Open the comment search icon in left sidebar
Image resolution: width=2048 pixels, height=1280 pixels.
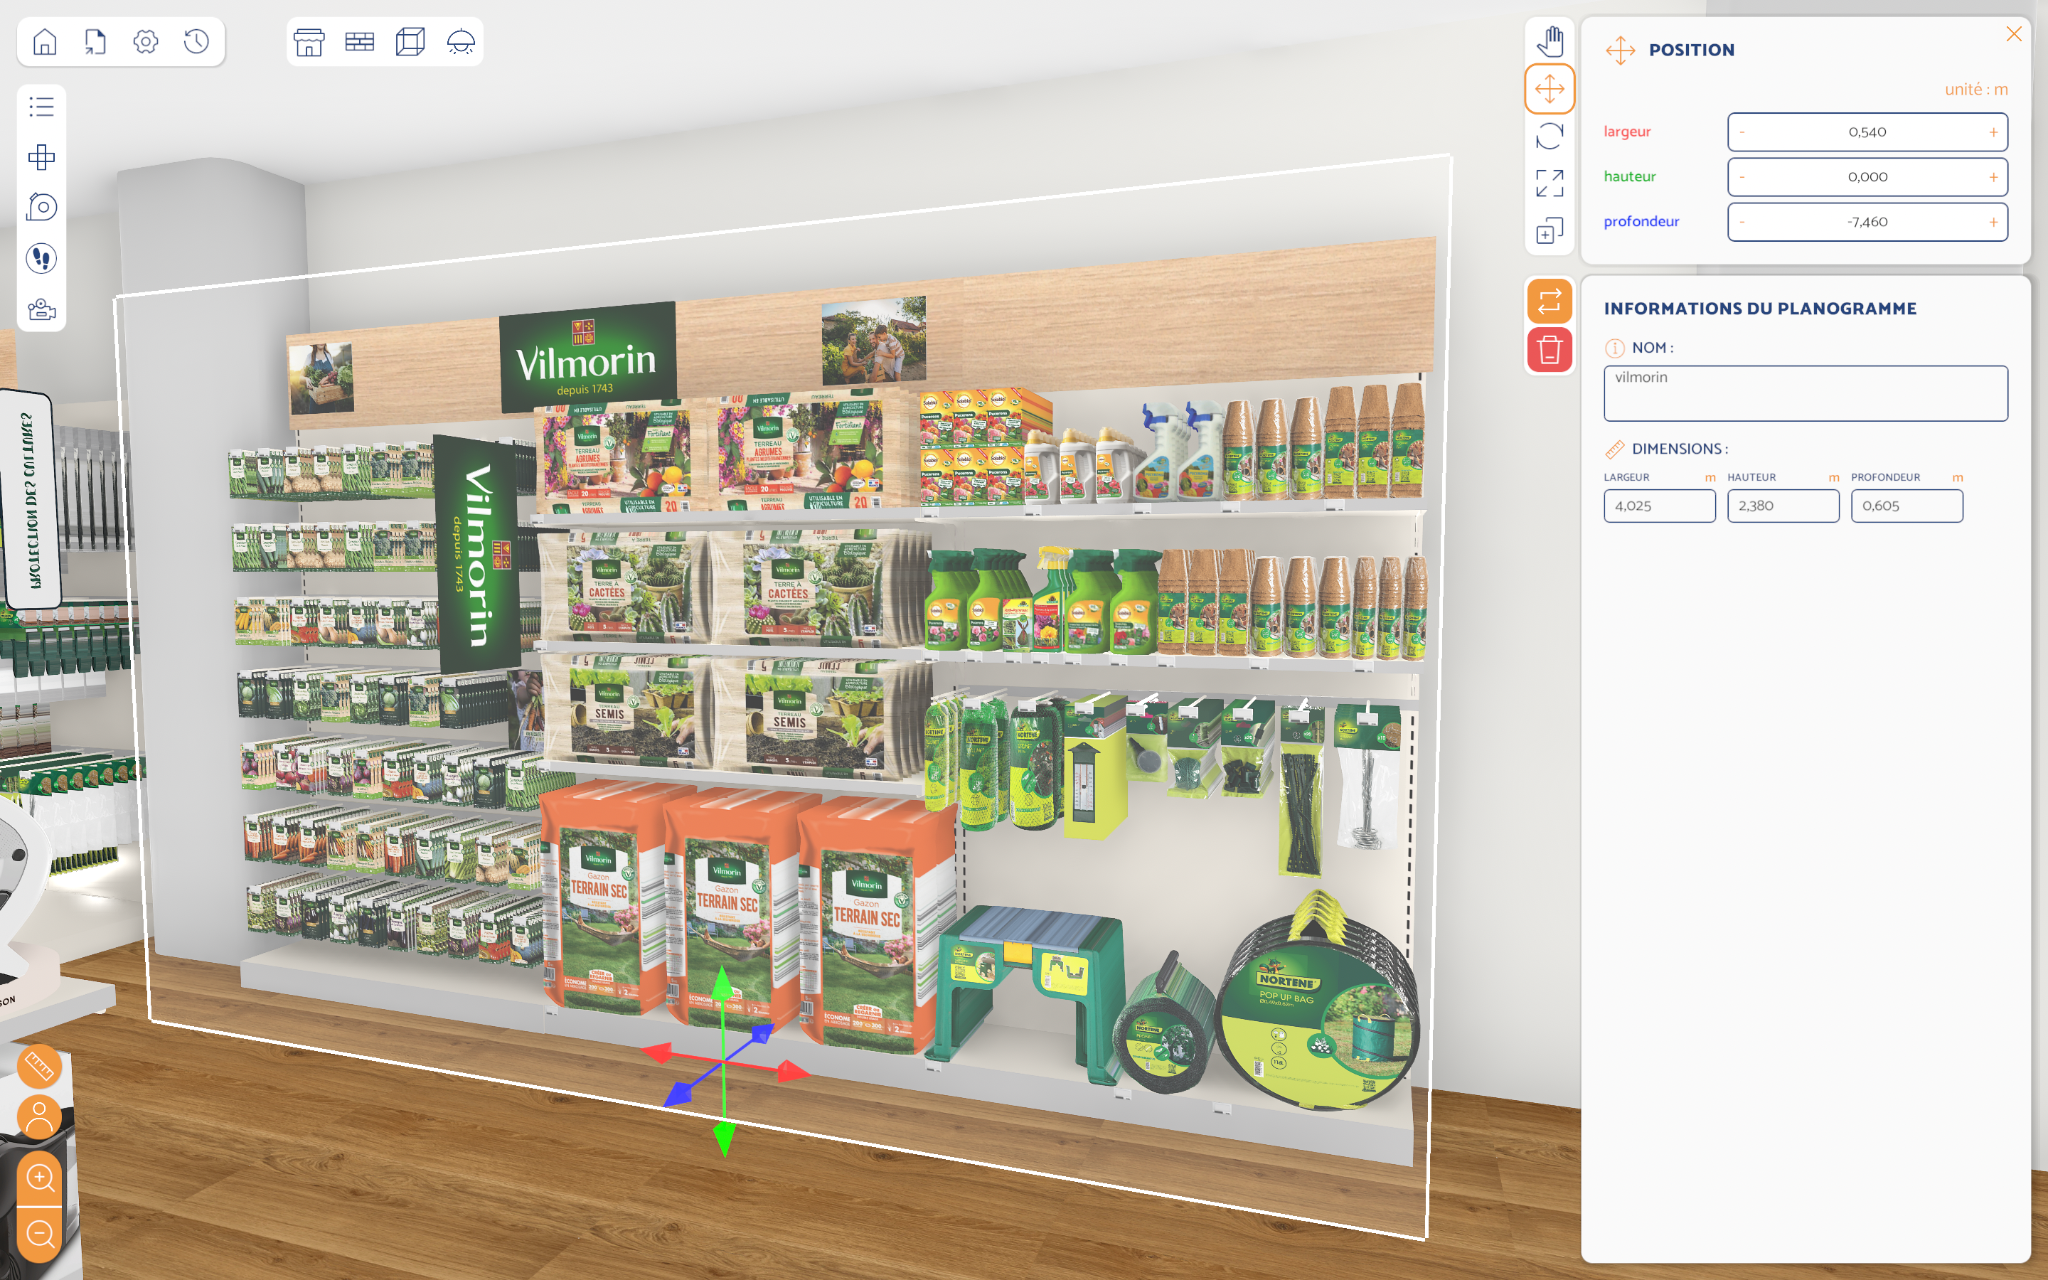coord(42,207)
